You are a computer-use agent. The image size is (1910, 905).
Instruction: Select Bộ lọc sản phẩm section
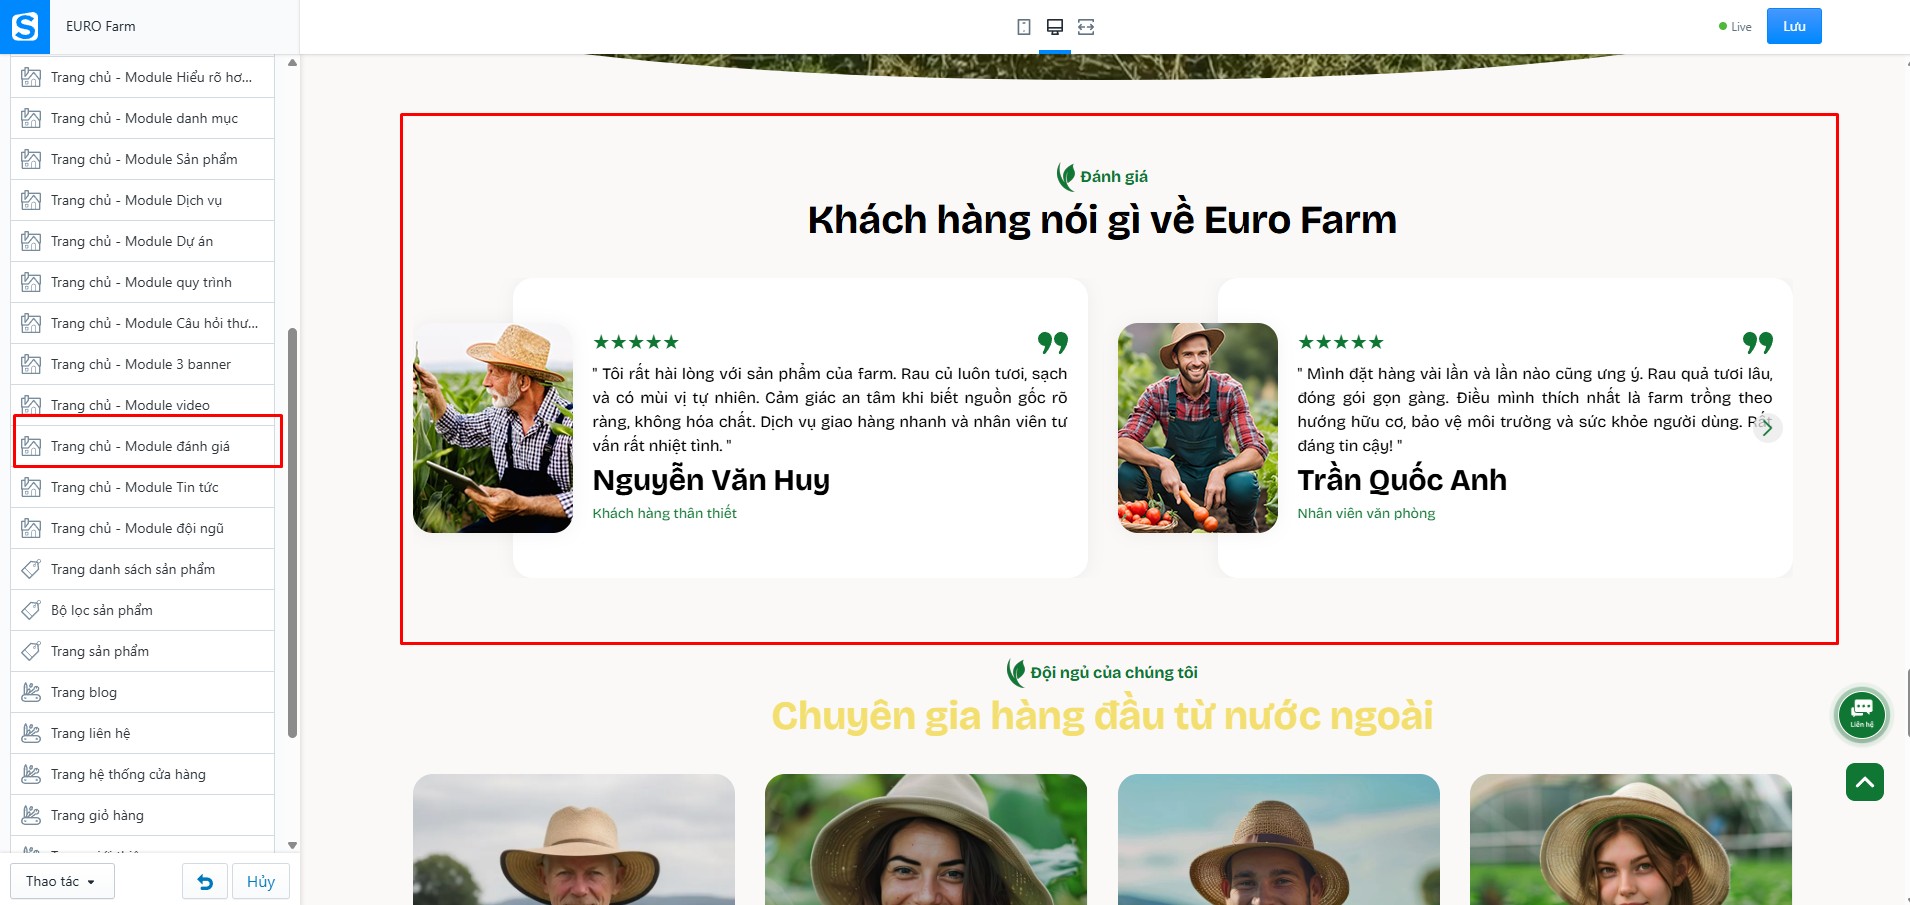[x=142, y=610]
